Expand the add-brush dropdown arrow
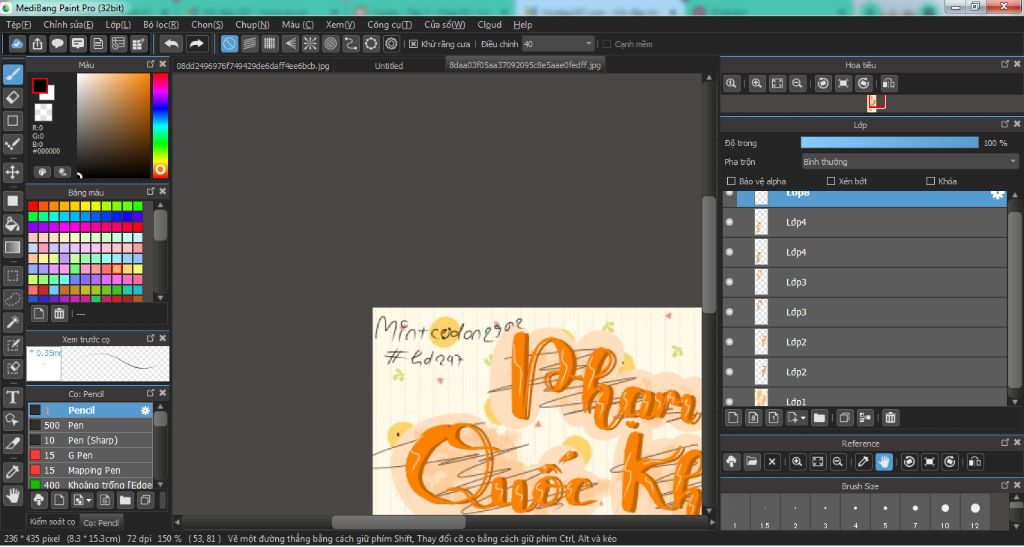The image size is (1024, 547). tap(89, 501)
